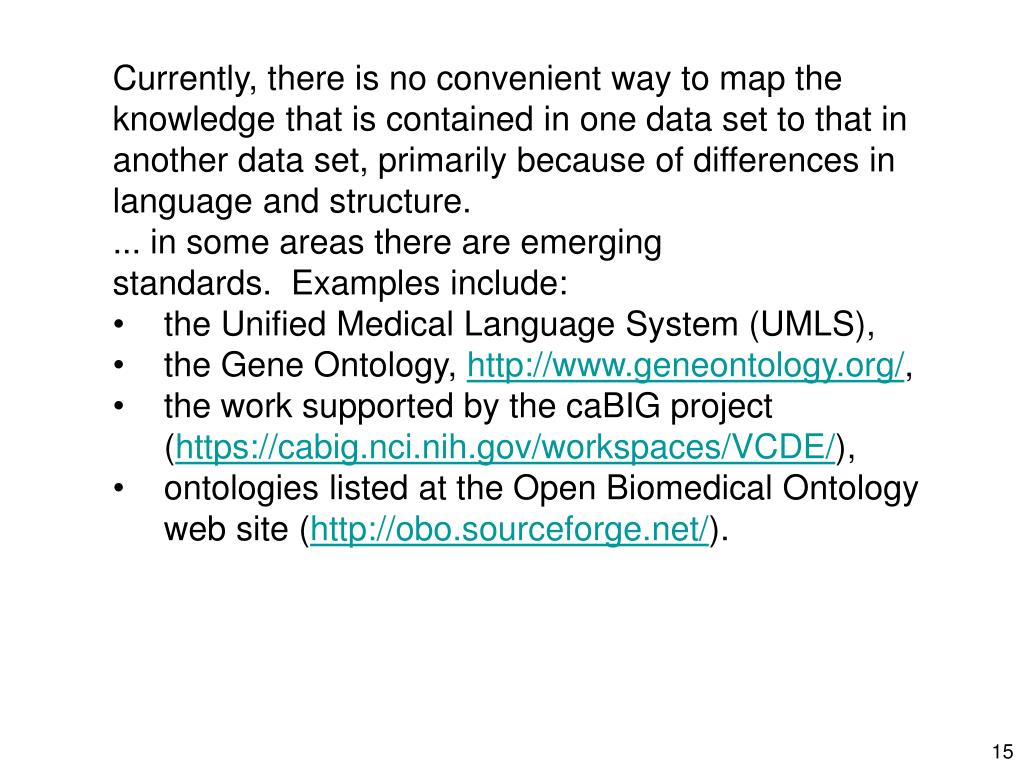Screen dimensions: 1024x768
Task: Click the Gene Ontology plain text label
Action: tap(338, 366)
